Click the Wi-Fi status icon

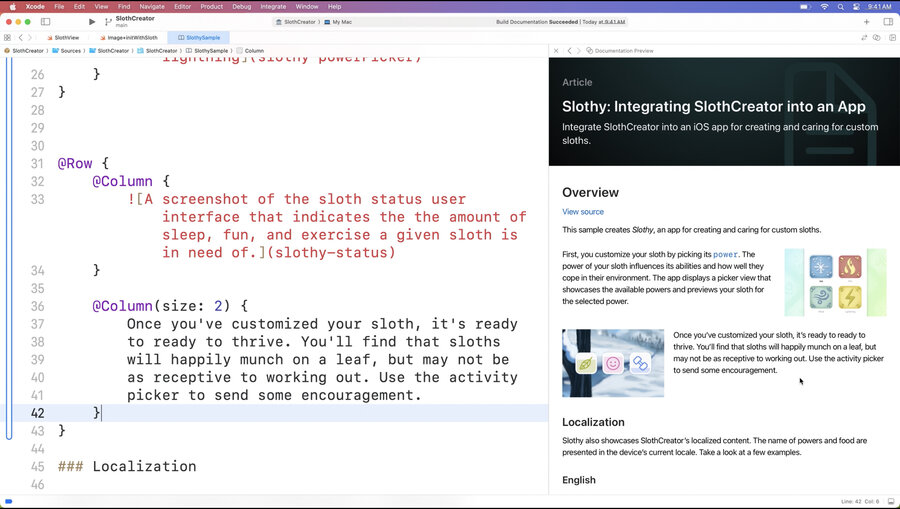tap(824, 6)
